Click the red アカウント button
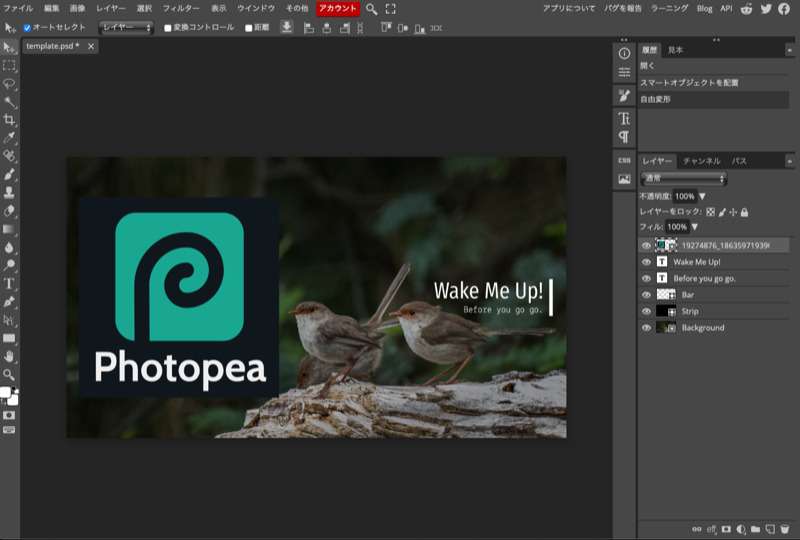This screenshot has width=800, height=540. [x=338, y=8]
